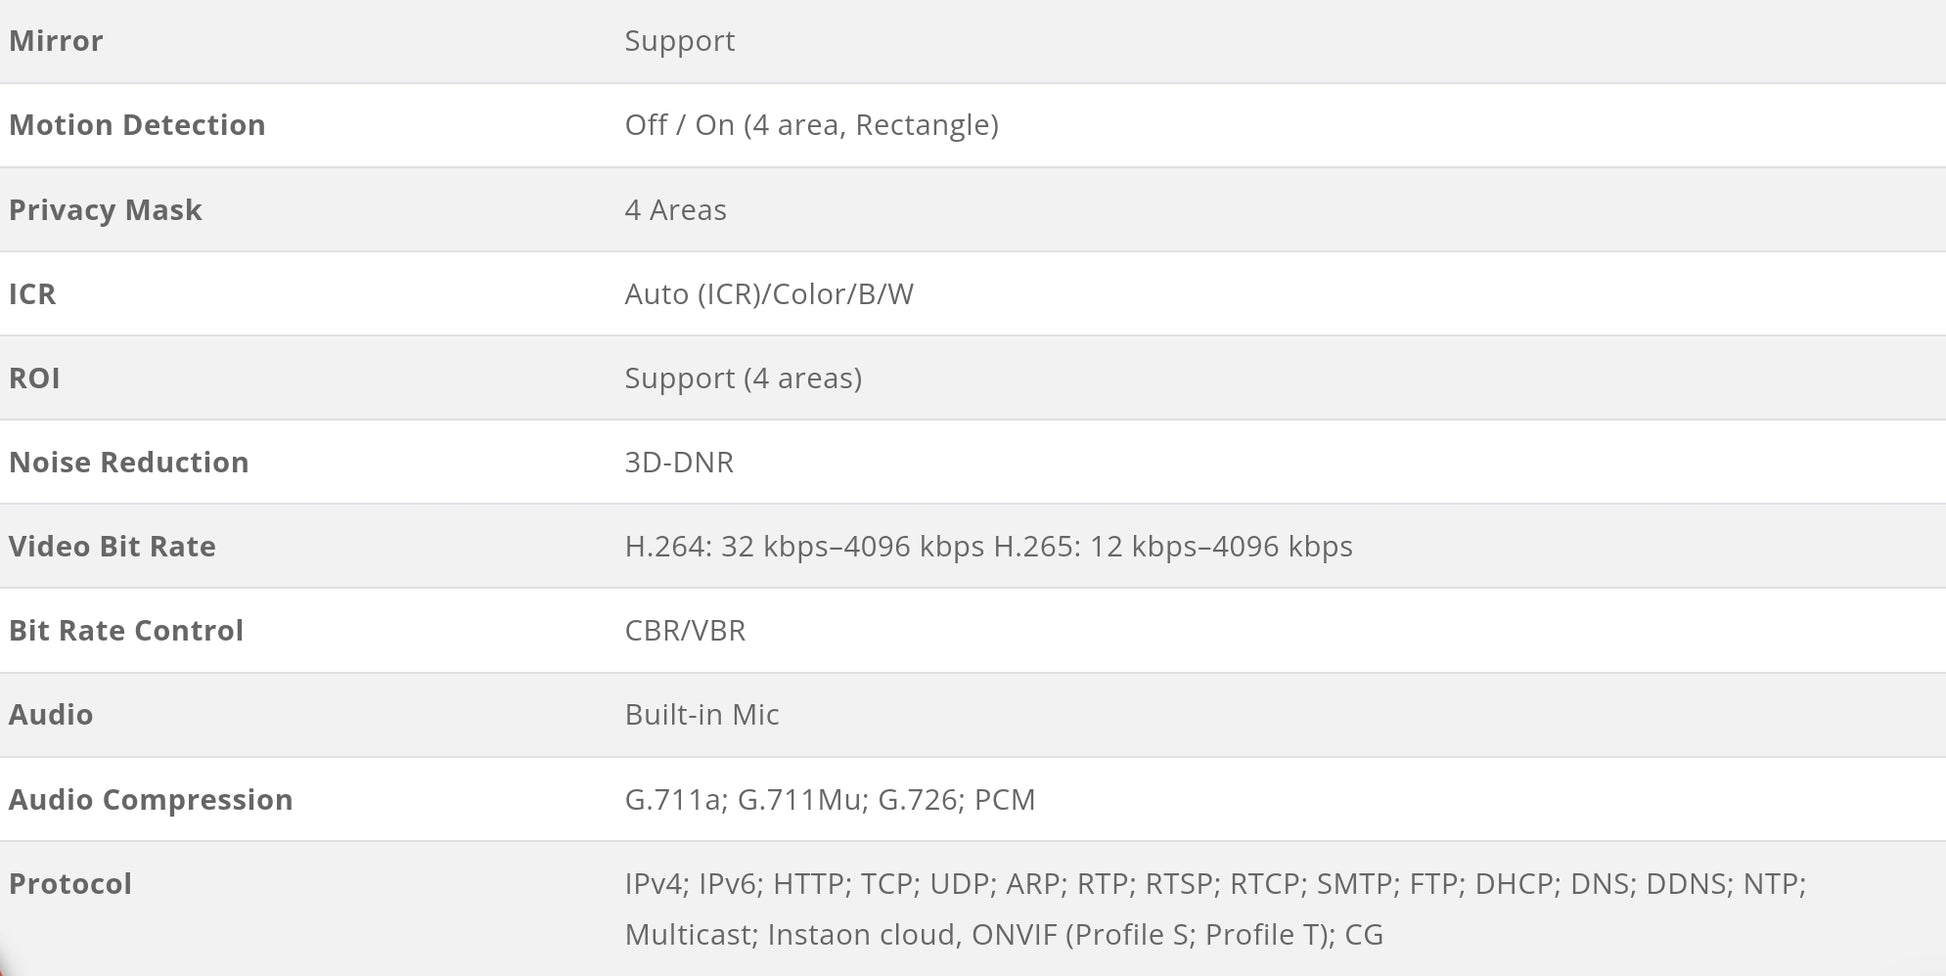
Task: Select the Bit Rate Control label
Action: [126, 630]
